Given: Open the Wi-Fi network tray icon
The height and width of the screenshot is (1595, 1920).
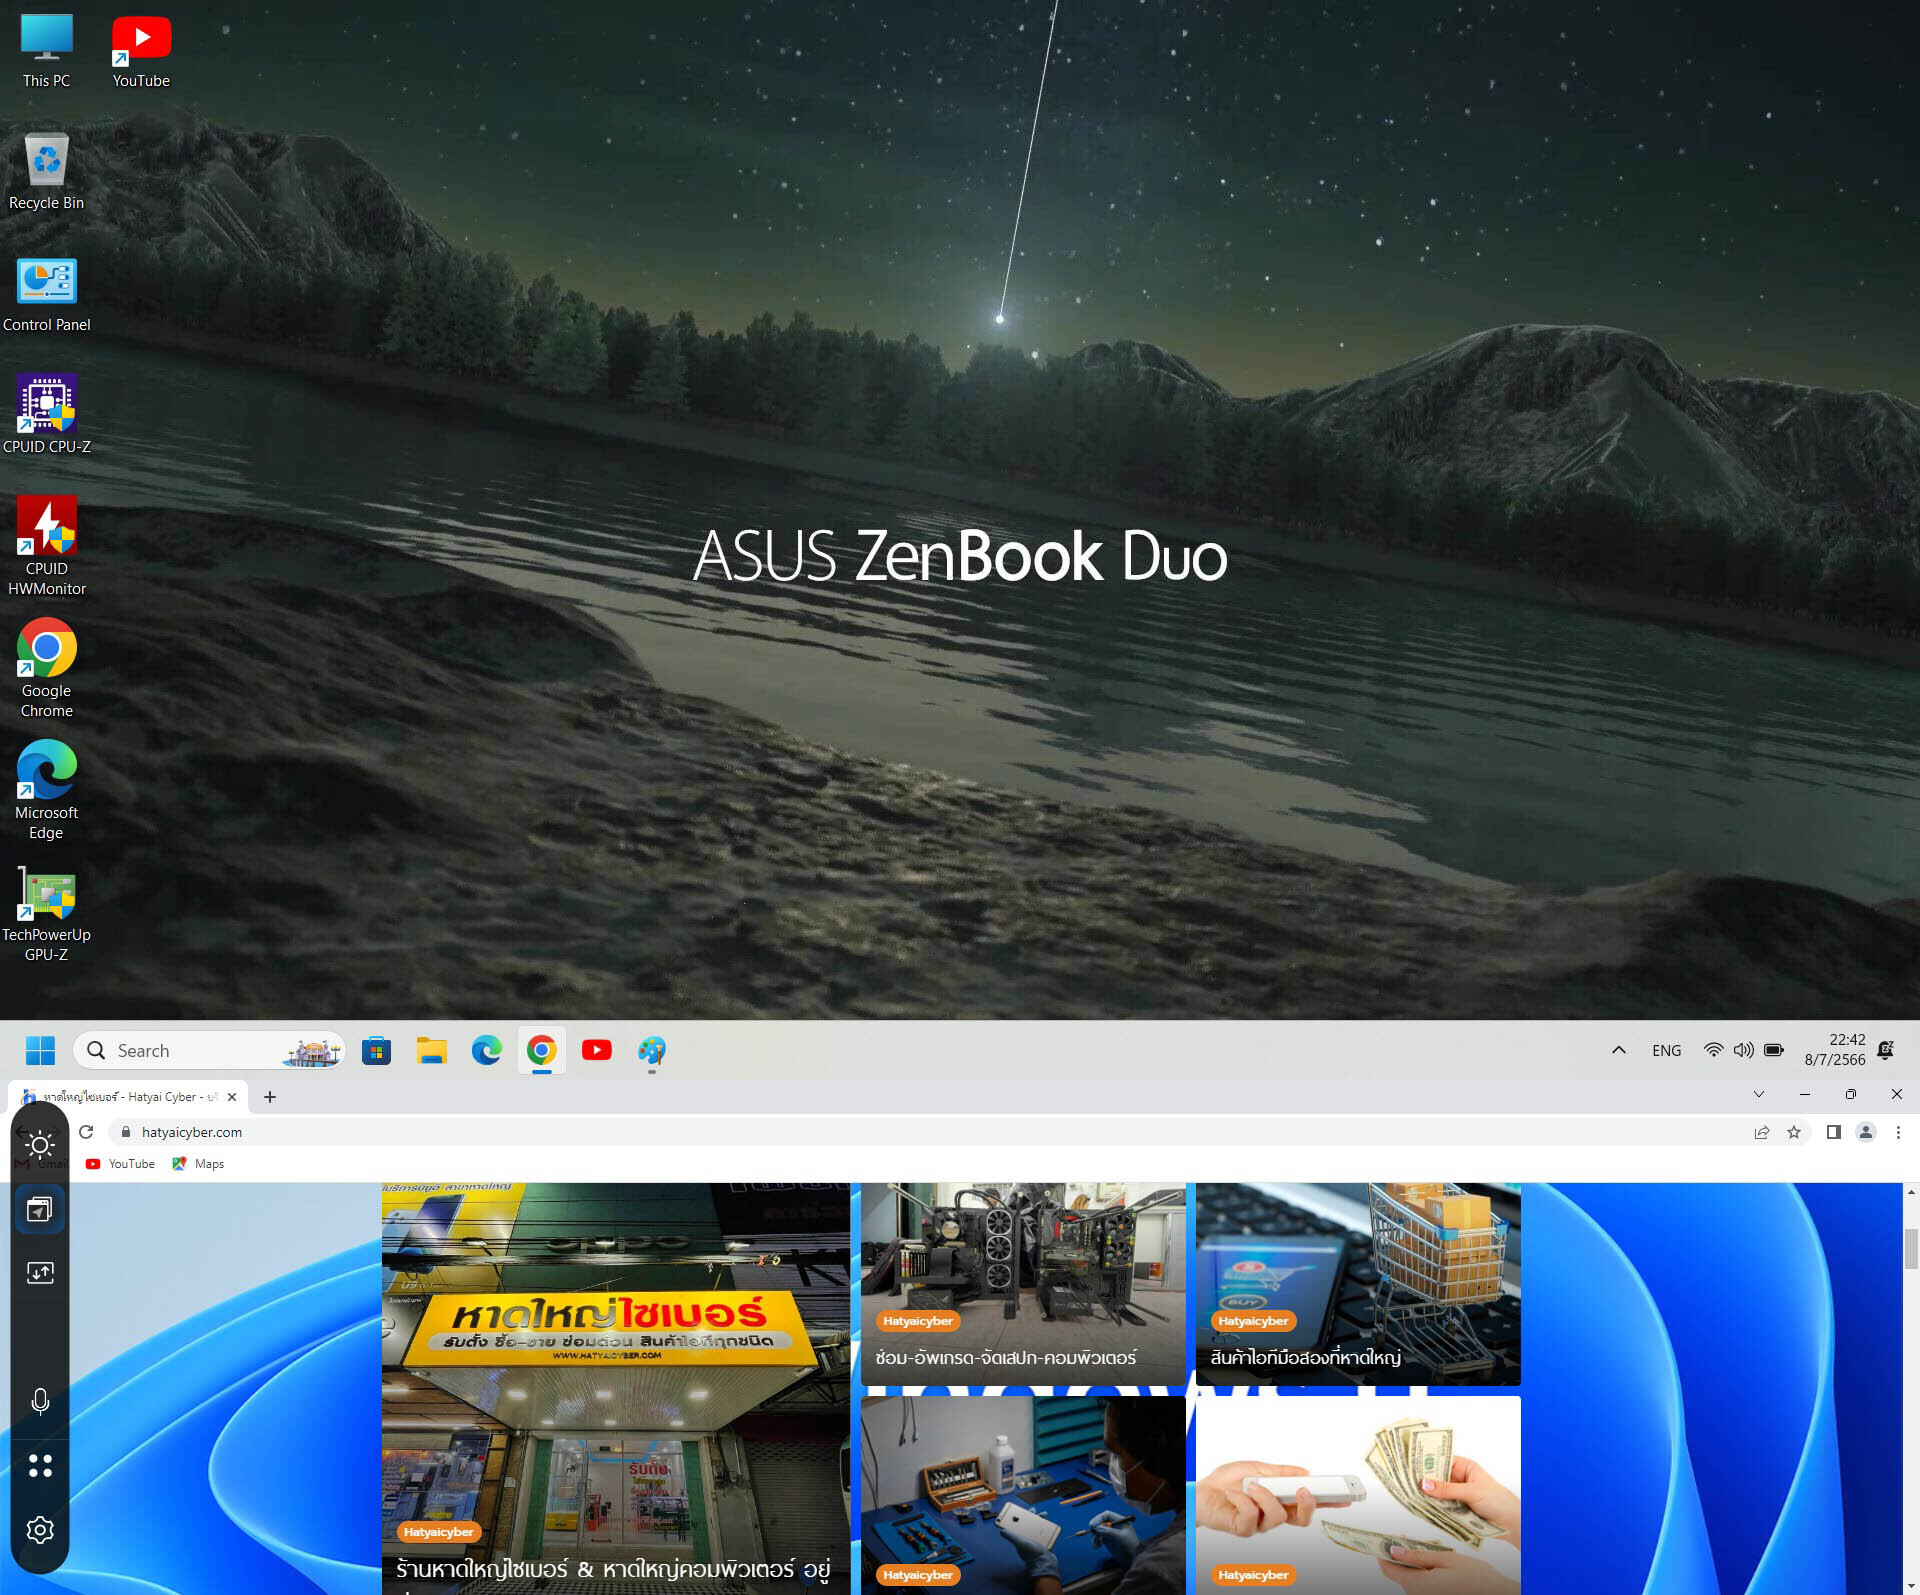Looking at the screenshot, I should pyautogui.click(x=1713, y=1050).
